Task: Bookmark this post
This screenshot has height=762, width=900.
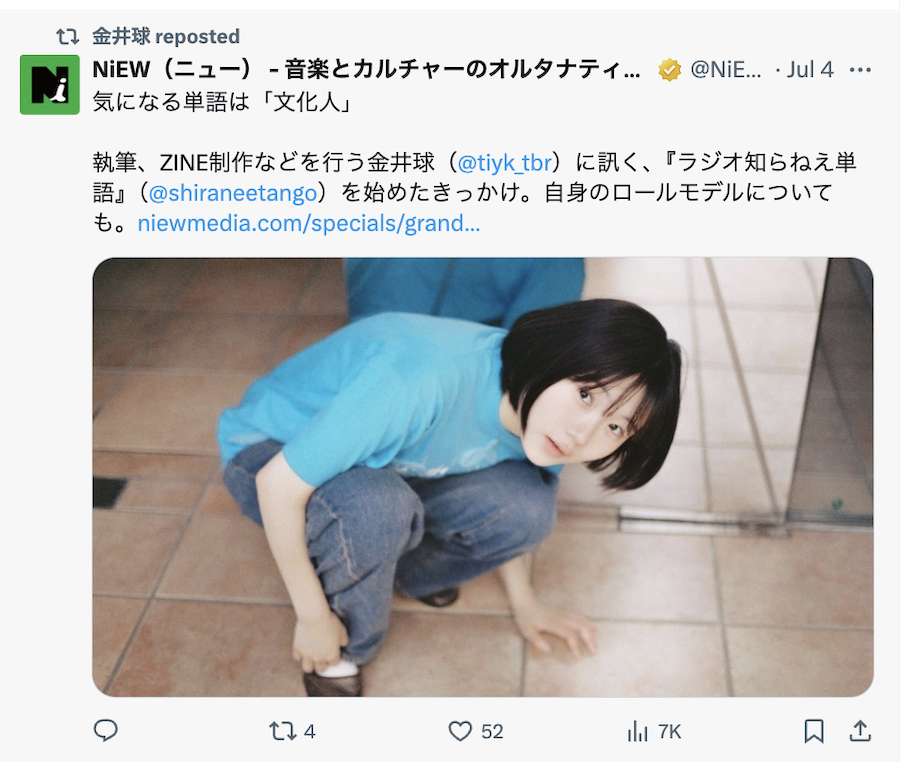Action: (814, 731)
